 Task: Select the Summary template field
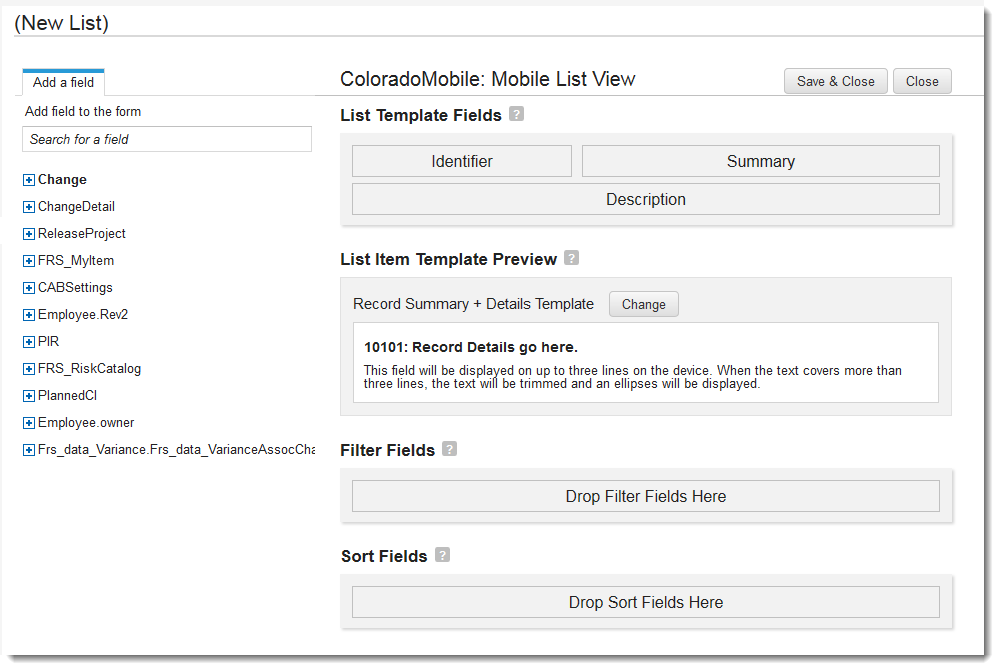click(x=760, y=161)
